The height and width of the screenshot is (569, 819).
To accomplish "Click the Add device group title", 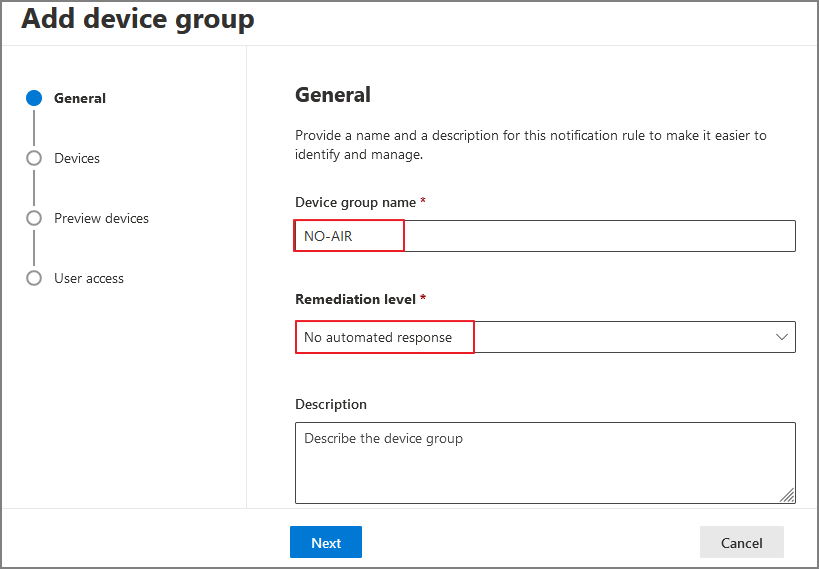I will pos(138,19).
